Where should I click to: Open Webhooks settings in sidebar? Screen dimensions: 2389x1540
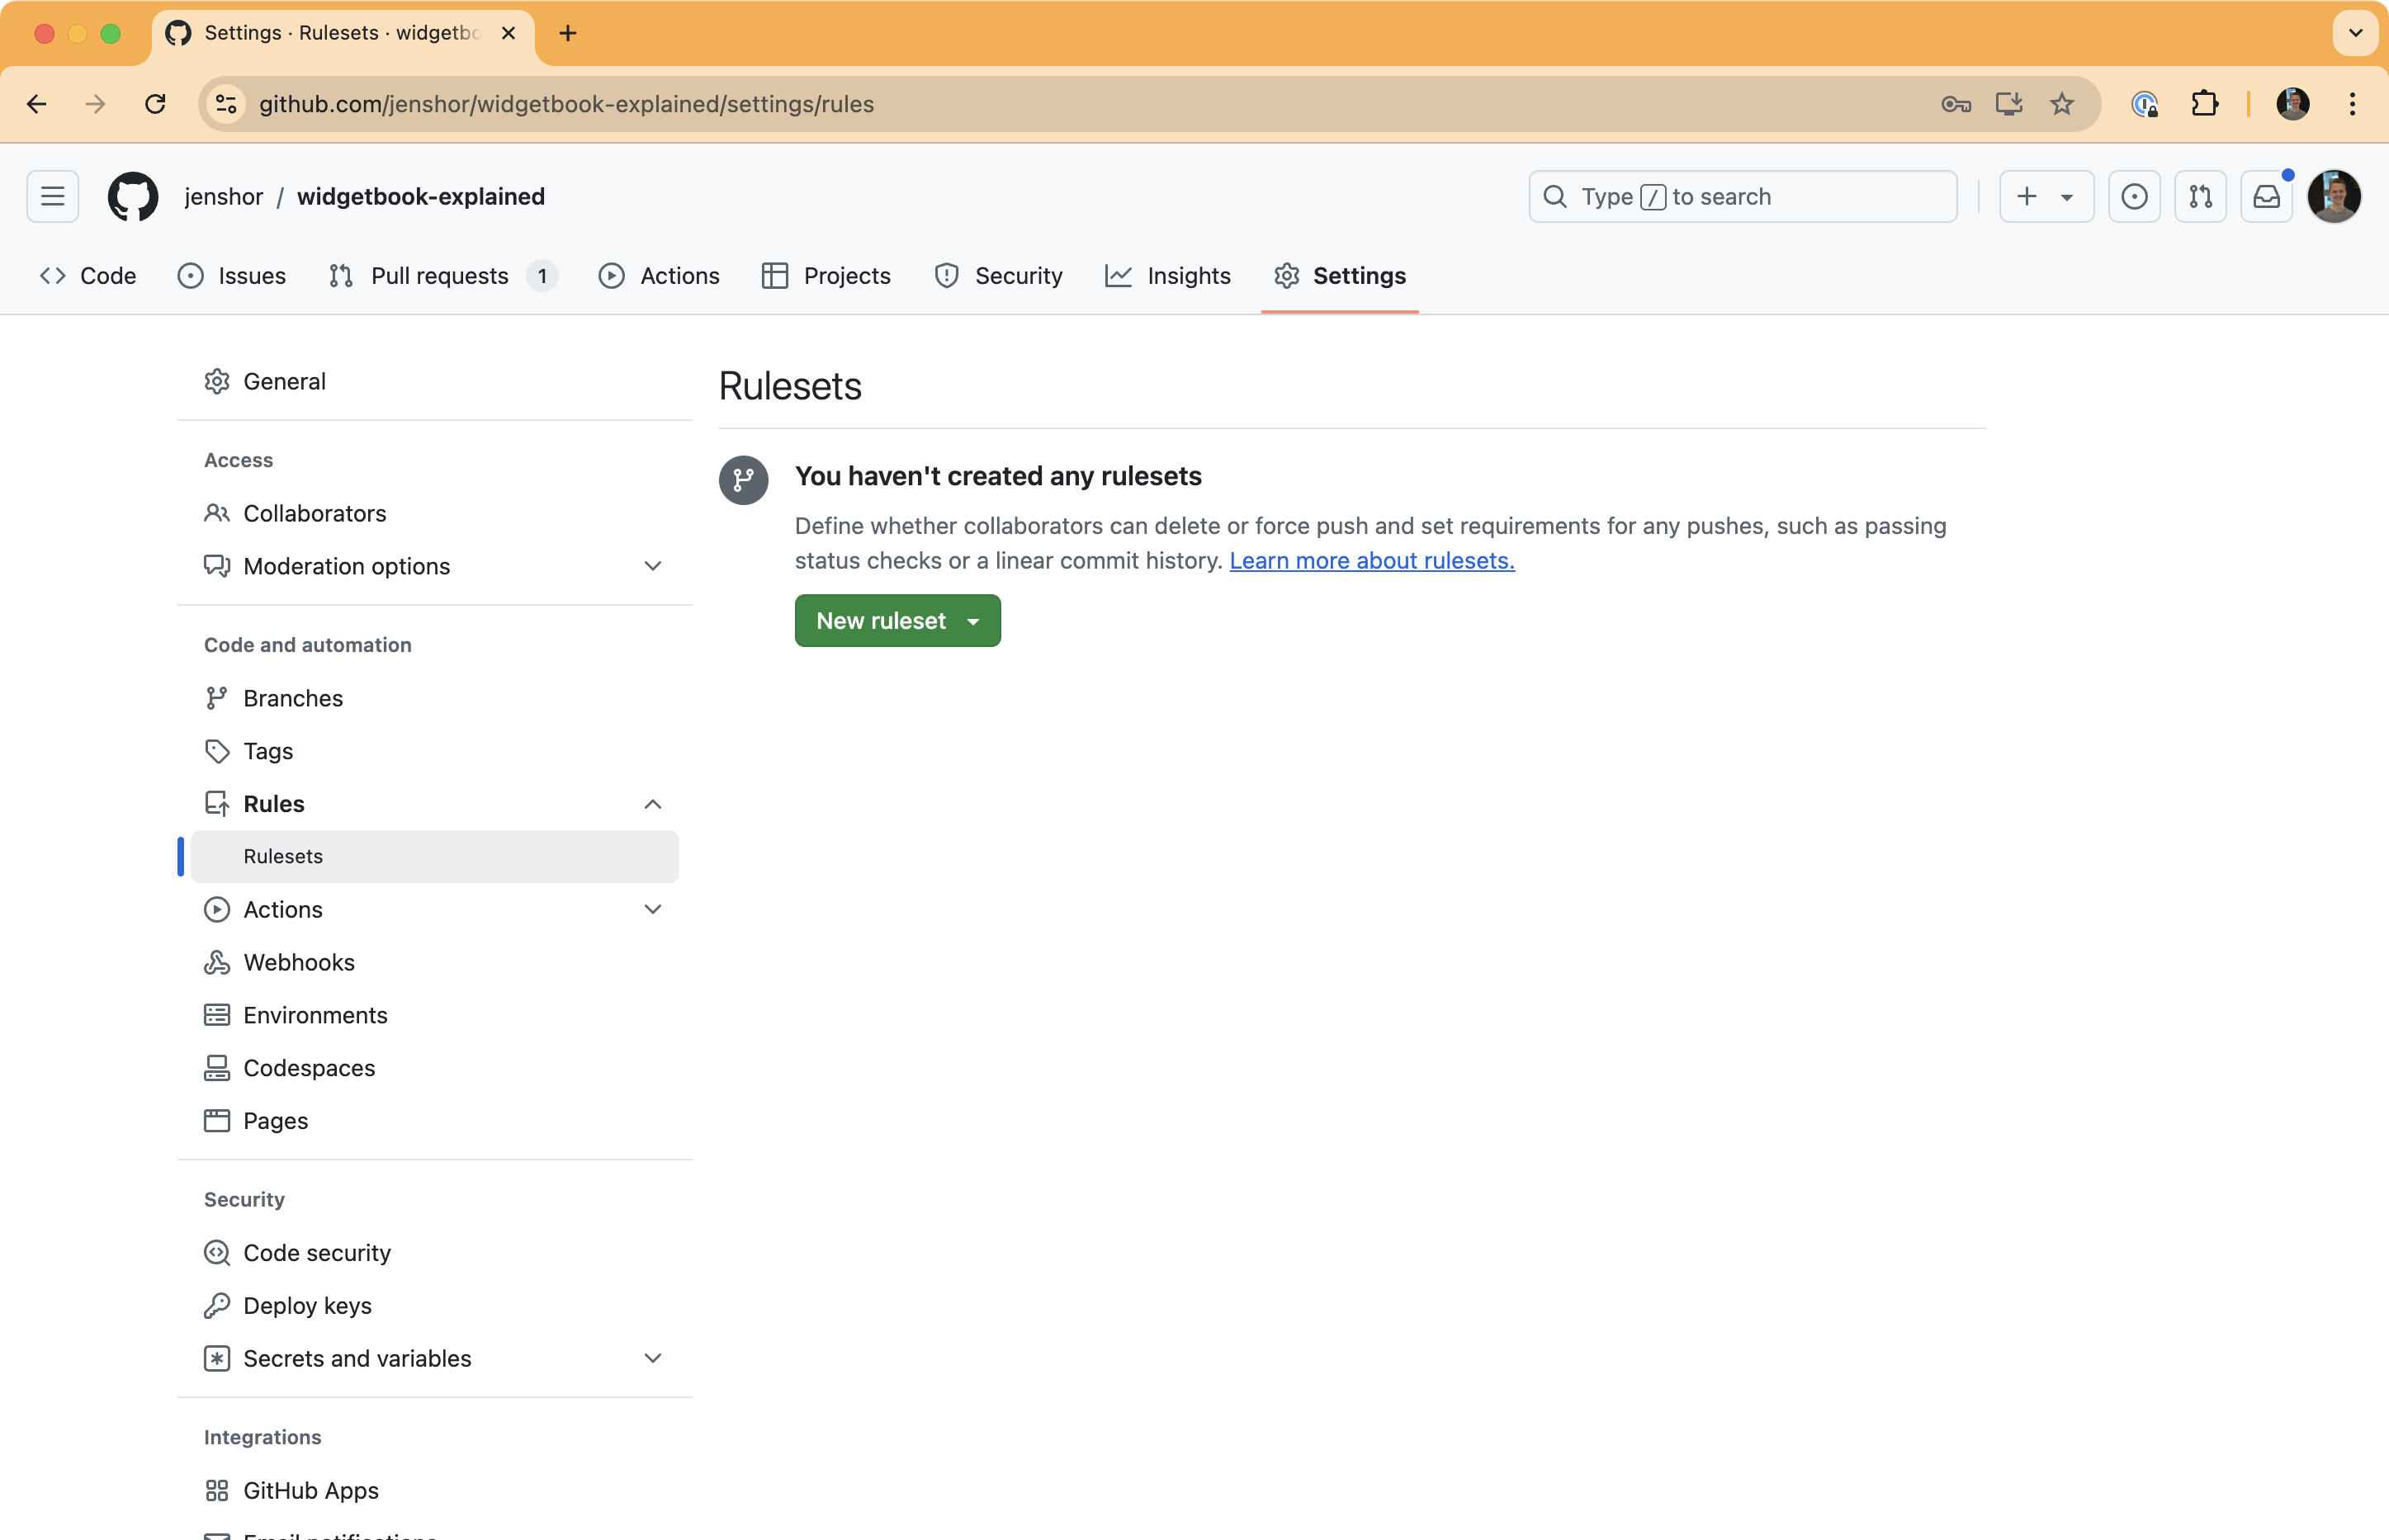[x=299, y=962]
